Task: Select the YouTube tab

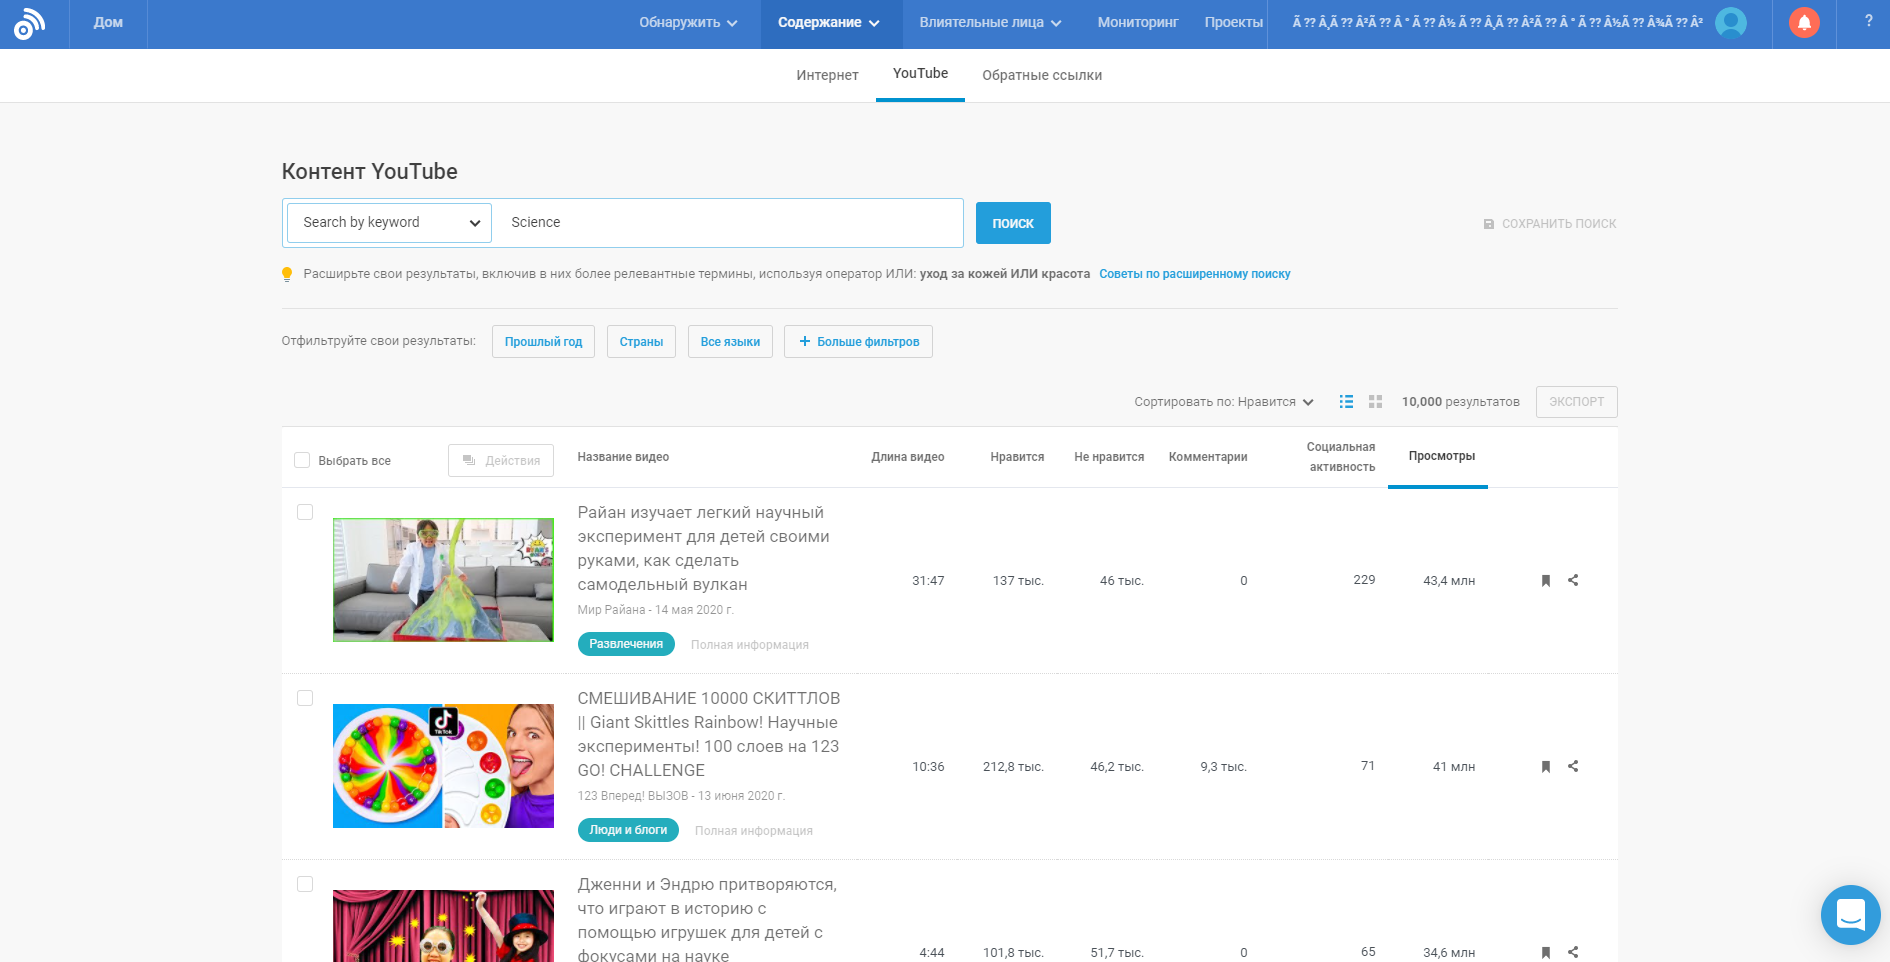Action: coord(920,74)
